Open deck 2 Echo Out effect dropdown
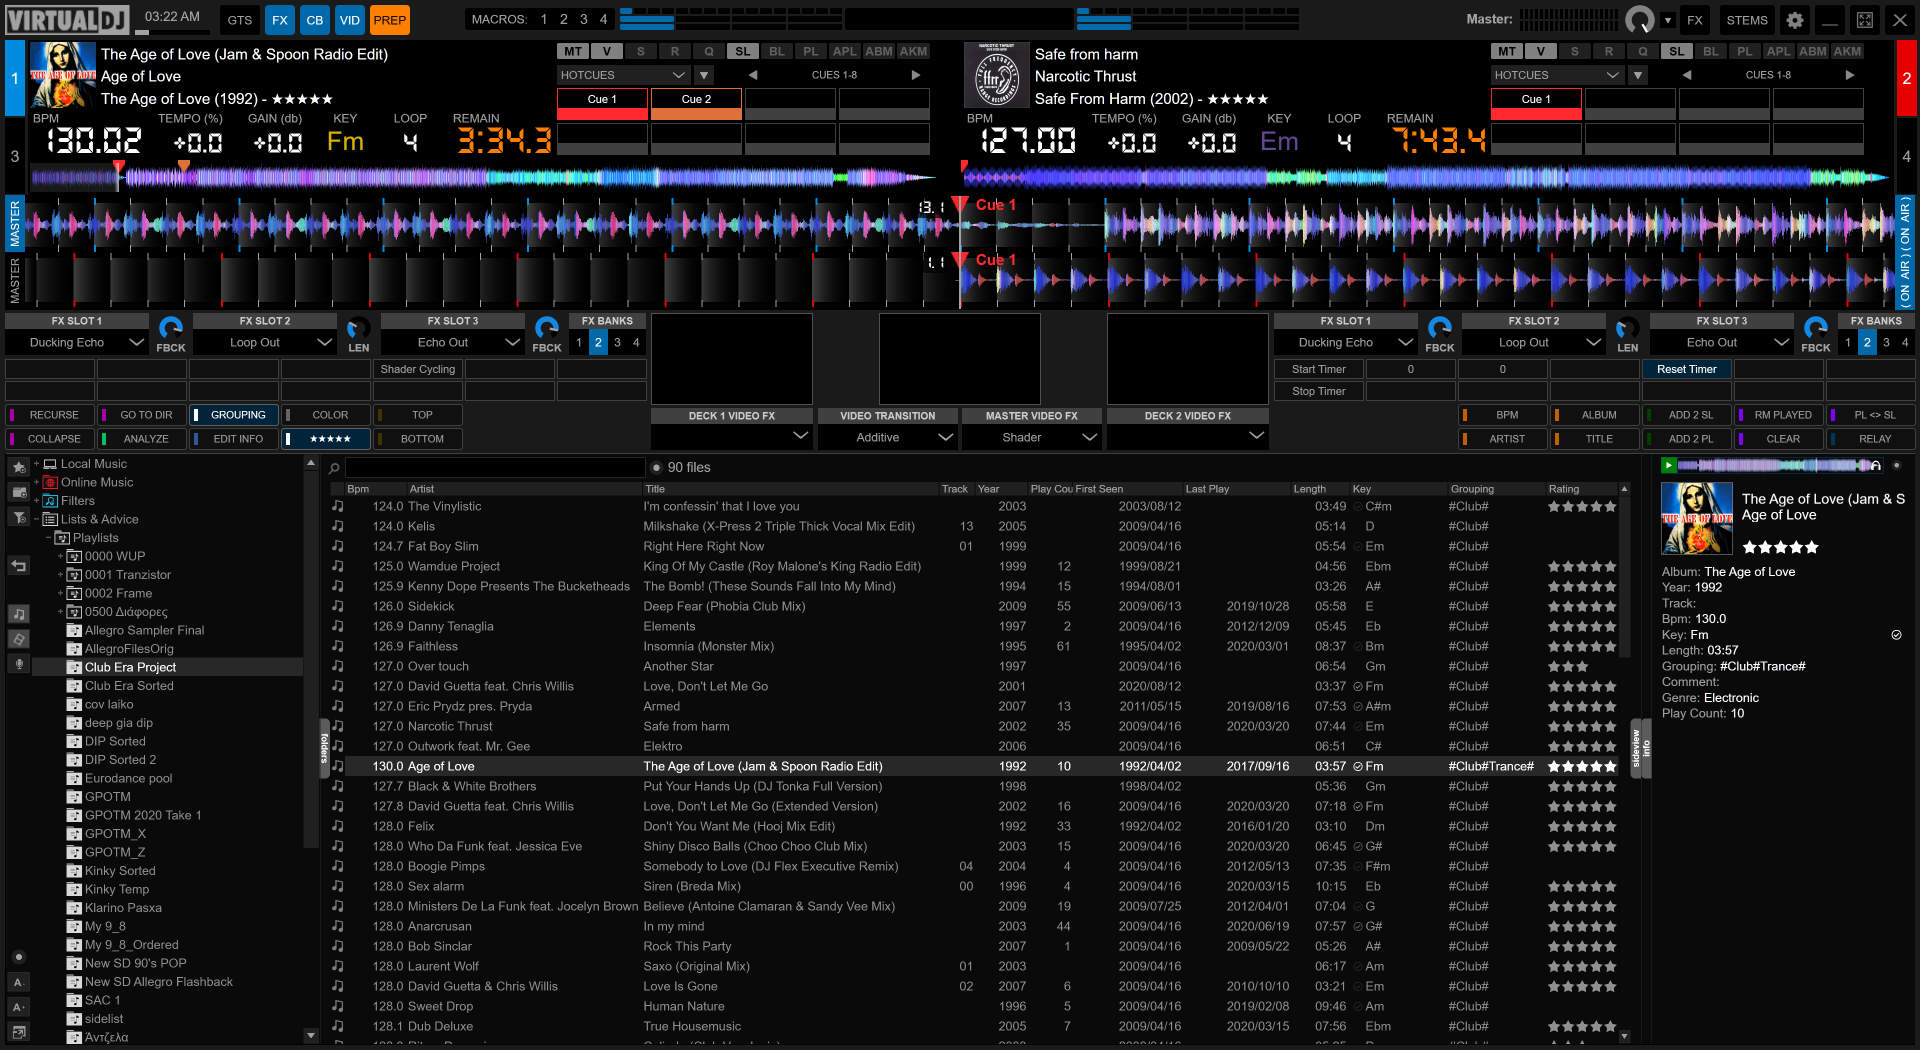The width and height of the screenshot is (1920, 1050). (1722, 342)
